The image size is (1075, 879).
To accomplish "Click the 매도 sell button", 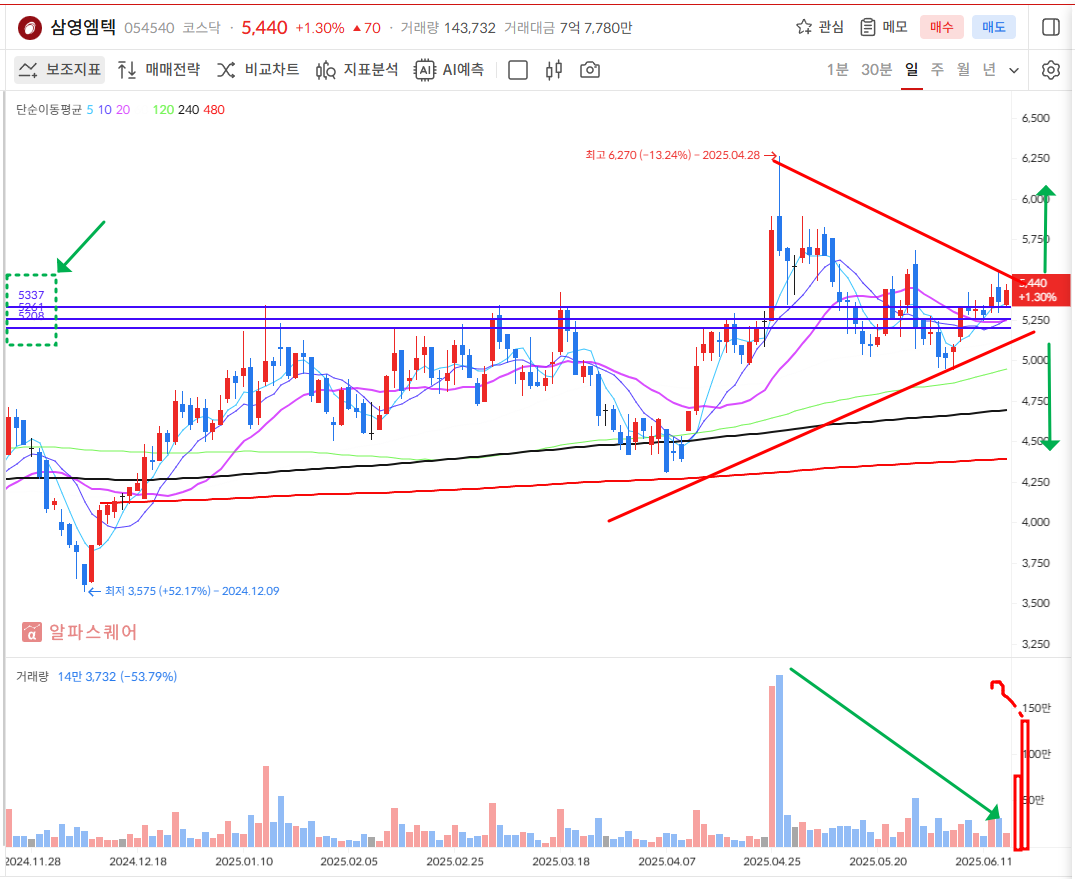I will (x=993, y=27).
